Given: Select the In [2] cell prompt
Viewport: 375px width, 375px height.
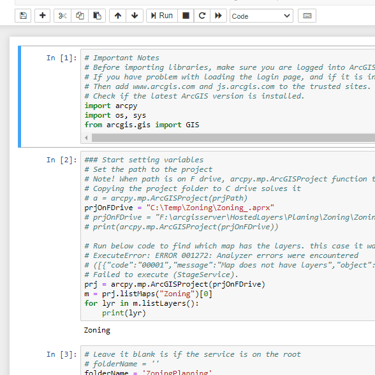Looking at the screenshot, I should pos(61,160).
